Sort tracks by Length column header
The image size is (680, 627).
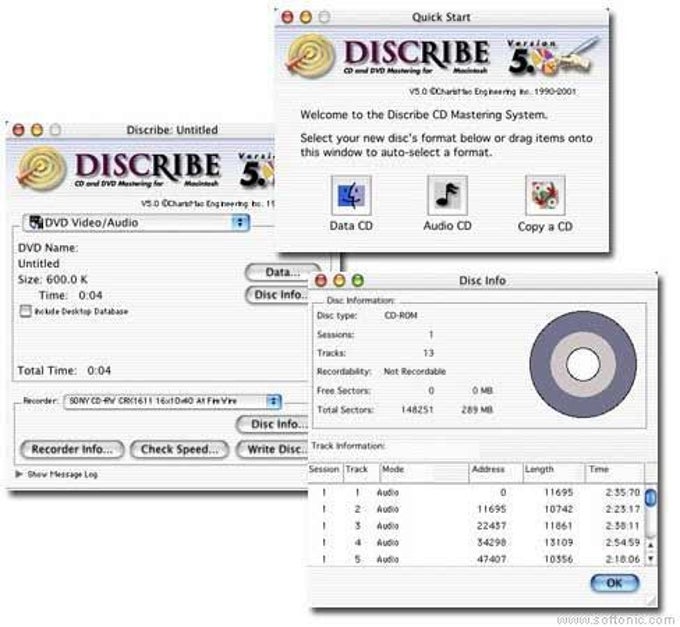coord(554,472)
